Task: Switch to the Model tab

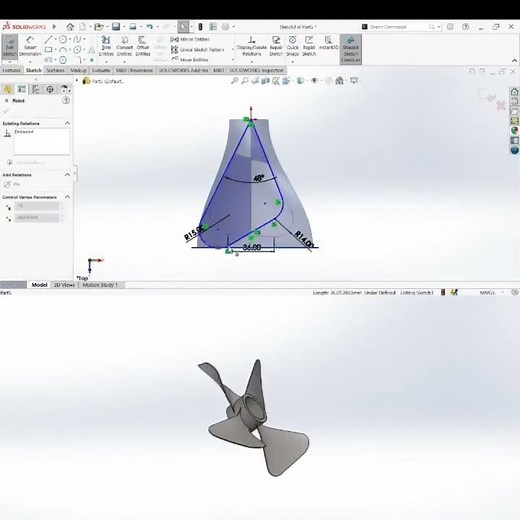Action: [39, 285]
